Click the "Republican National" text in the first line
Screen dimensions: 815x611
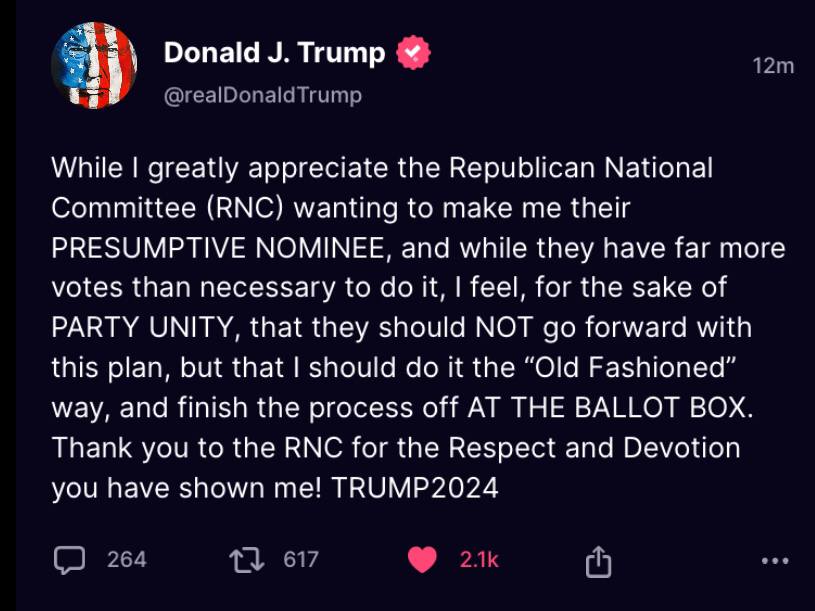click(580, 168)
